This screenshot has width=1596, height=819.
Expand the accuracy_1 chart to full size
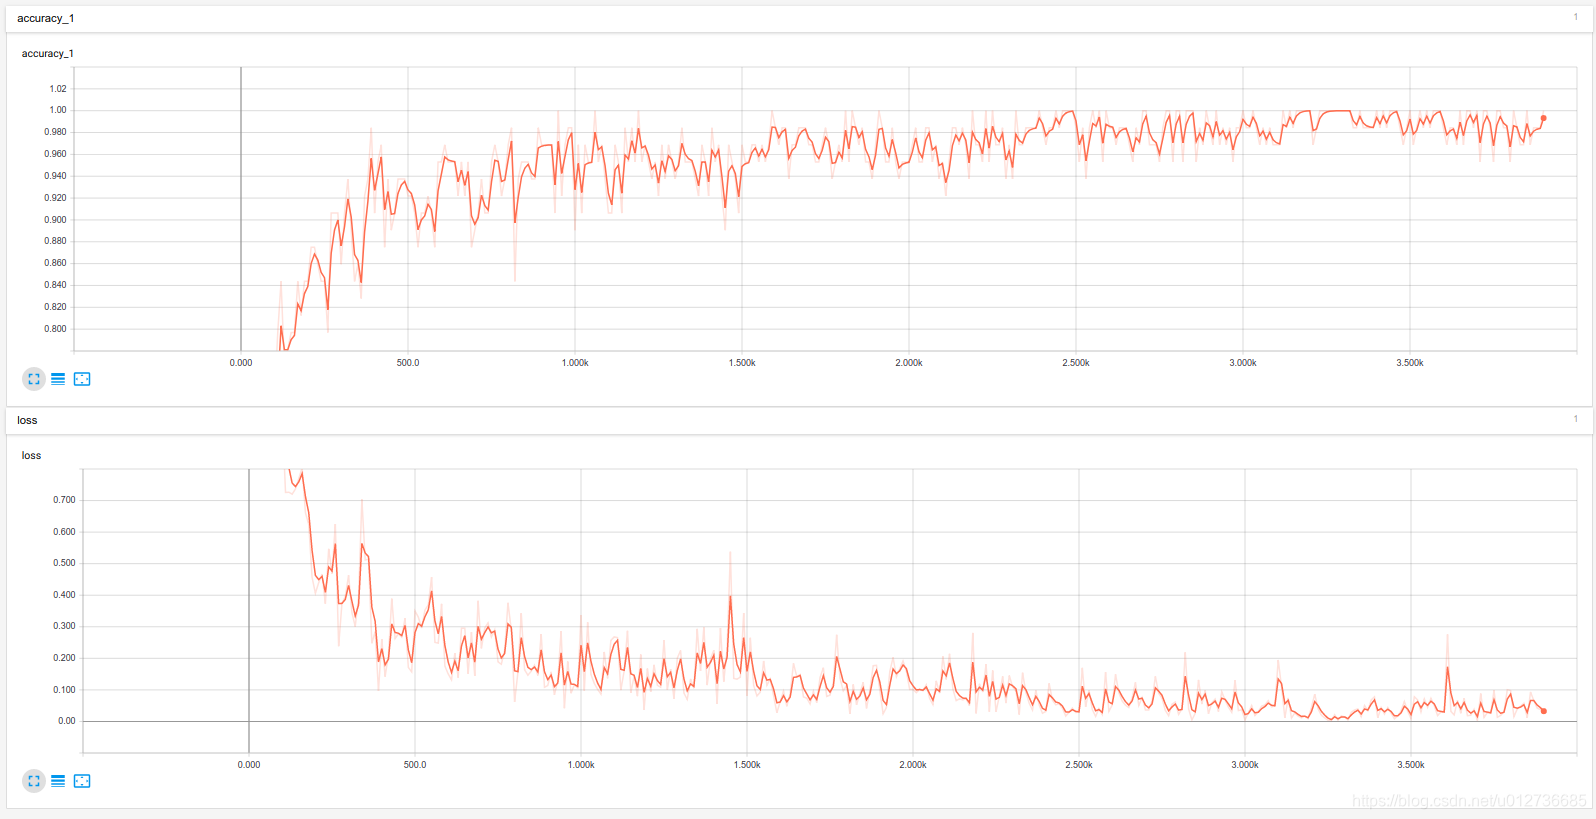34,379
